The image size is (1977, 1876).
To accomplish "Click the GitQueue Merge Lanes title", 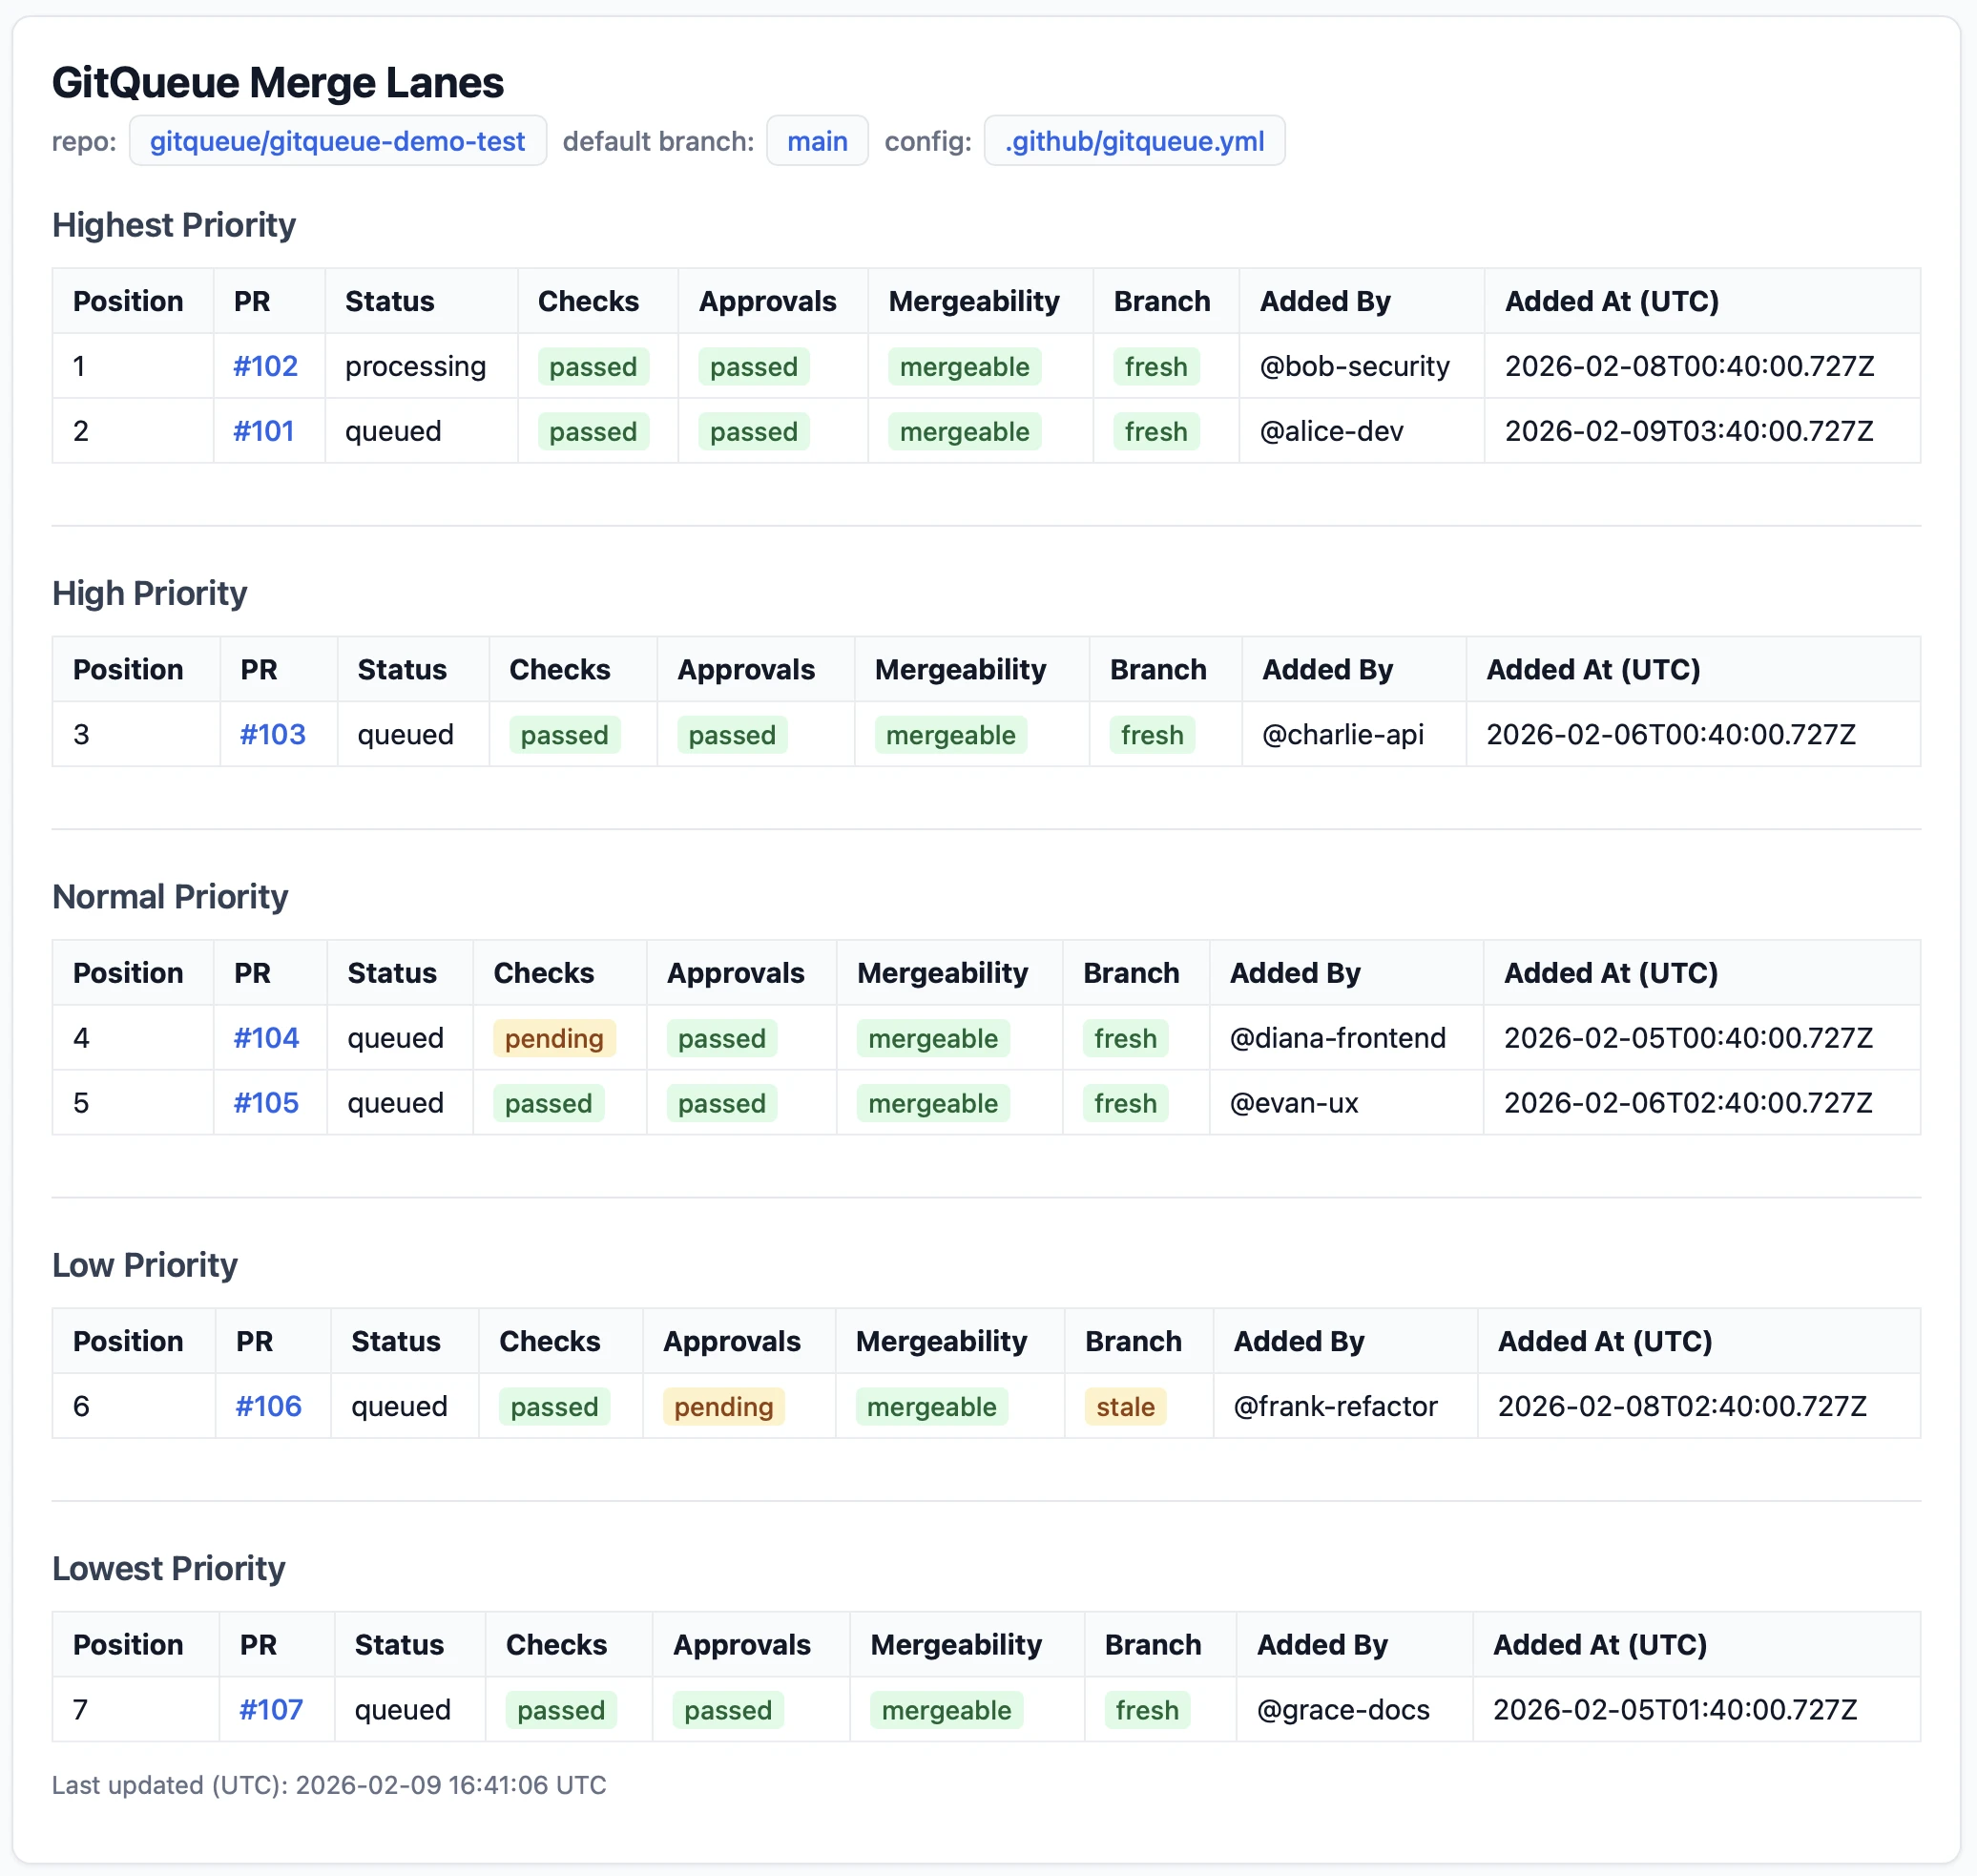I will coord(278,82).
